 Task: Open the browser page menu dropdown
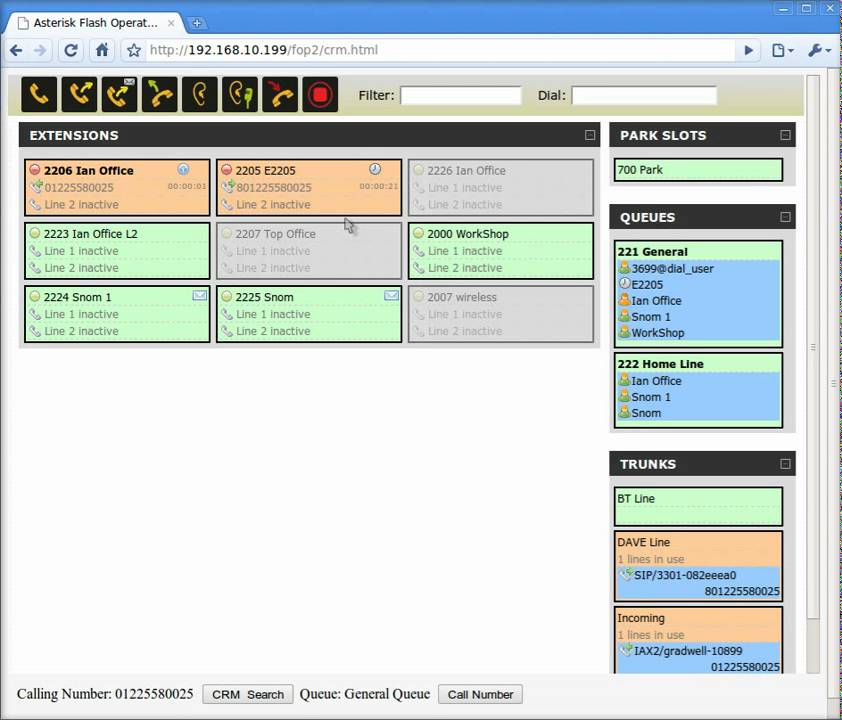point(783,50)
